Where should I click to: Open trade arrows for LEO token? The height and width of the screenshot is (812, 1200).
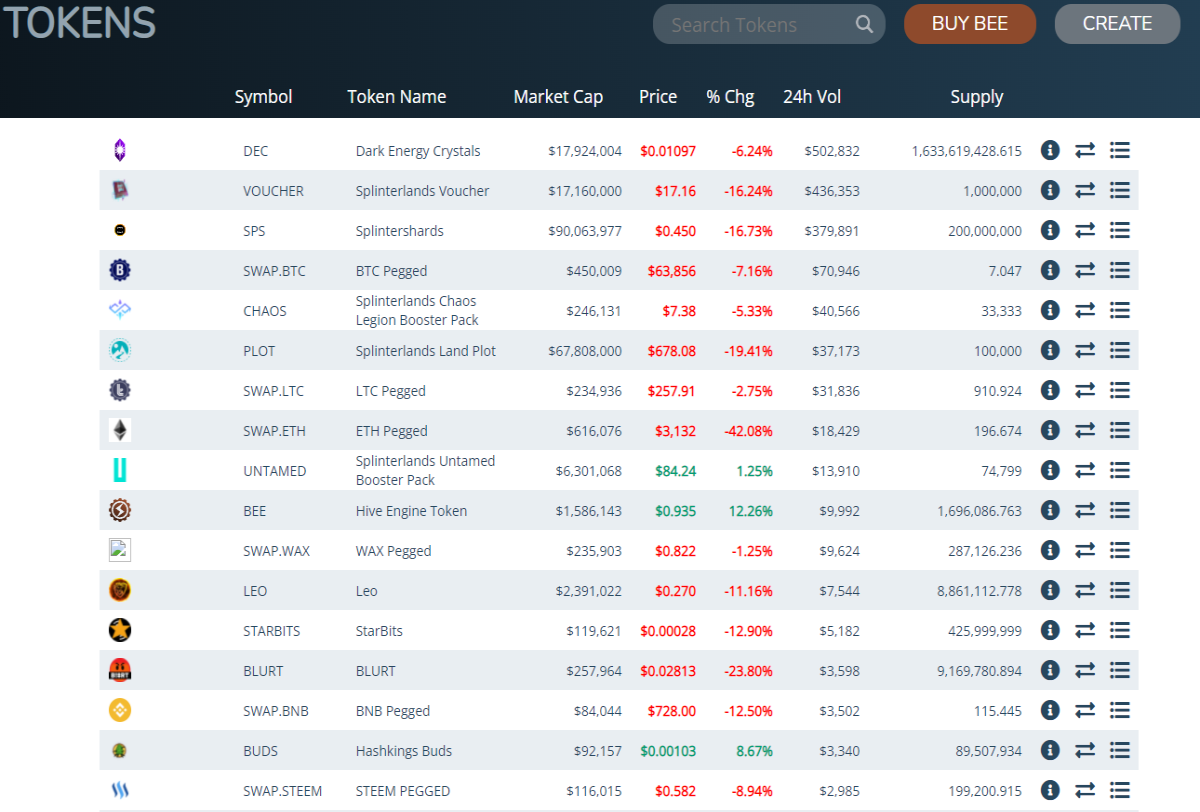tap(1085, 590)
